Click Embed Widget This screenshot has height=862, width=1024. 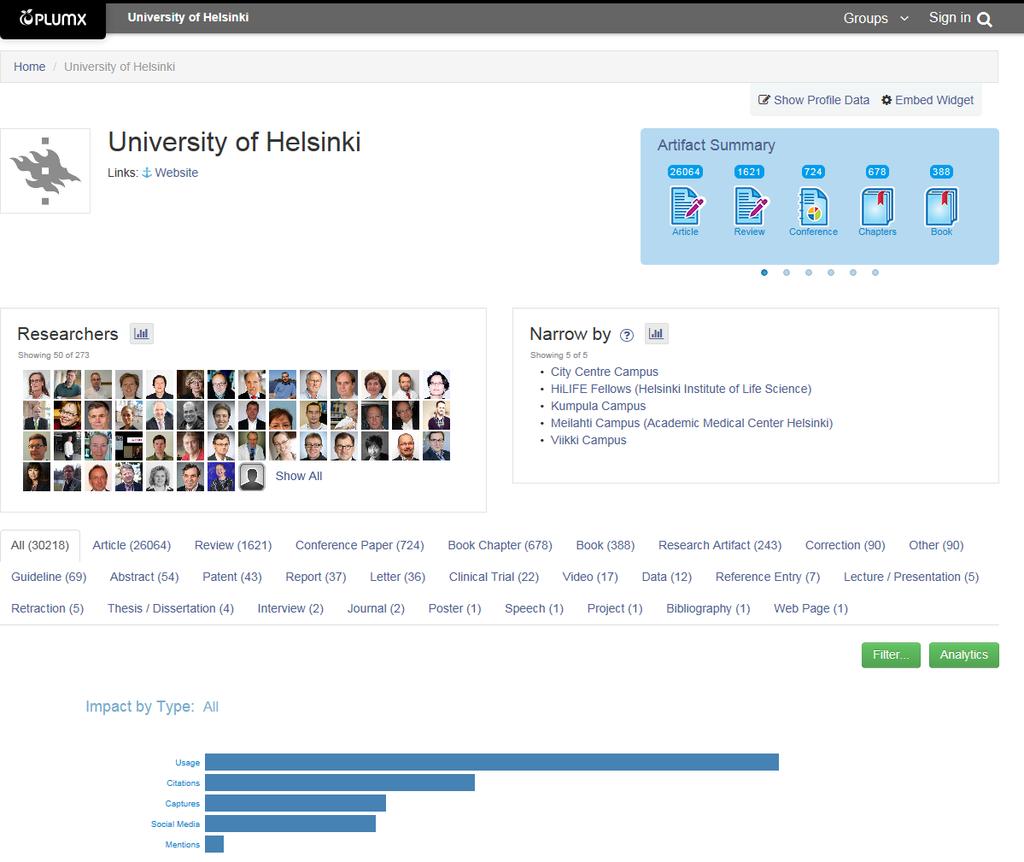[x=927, y=100]
